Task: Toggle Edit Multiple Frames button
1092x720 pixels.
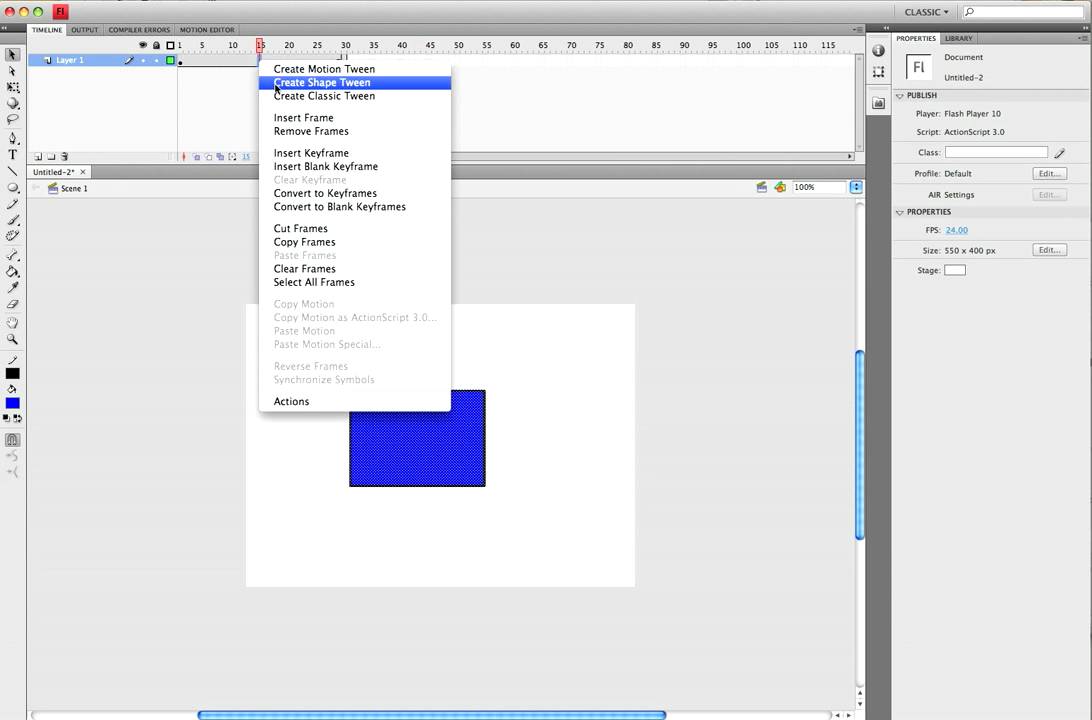Action: coord(220,157)
